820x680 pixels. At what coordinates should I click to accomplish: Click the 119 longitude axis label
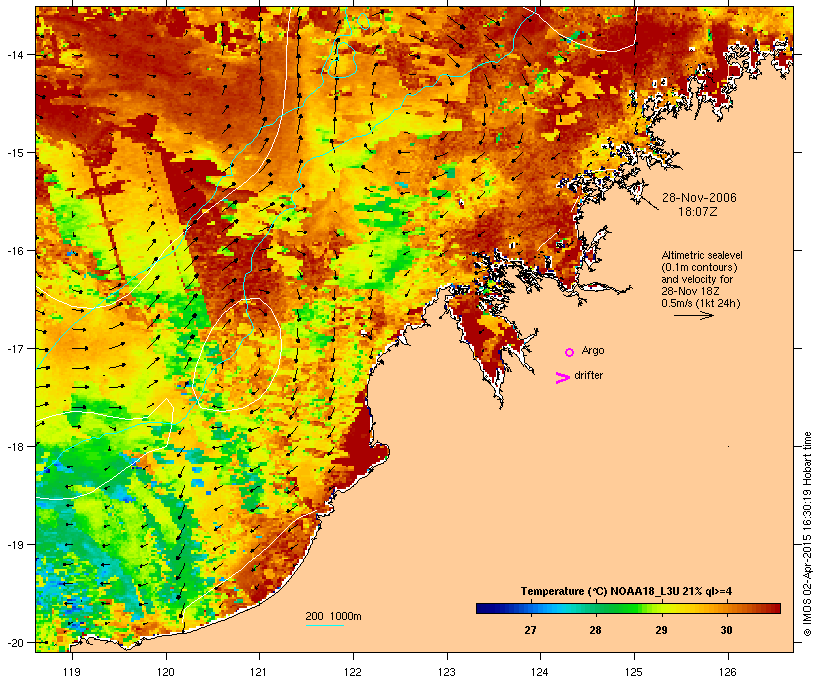pyautogui.click(x=72, y=672)
